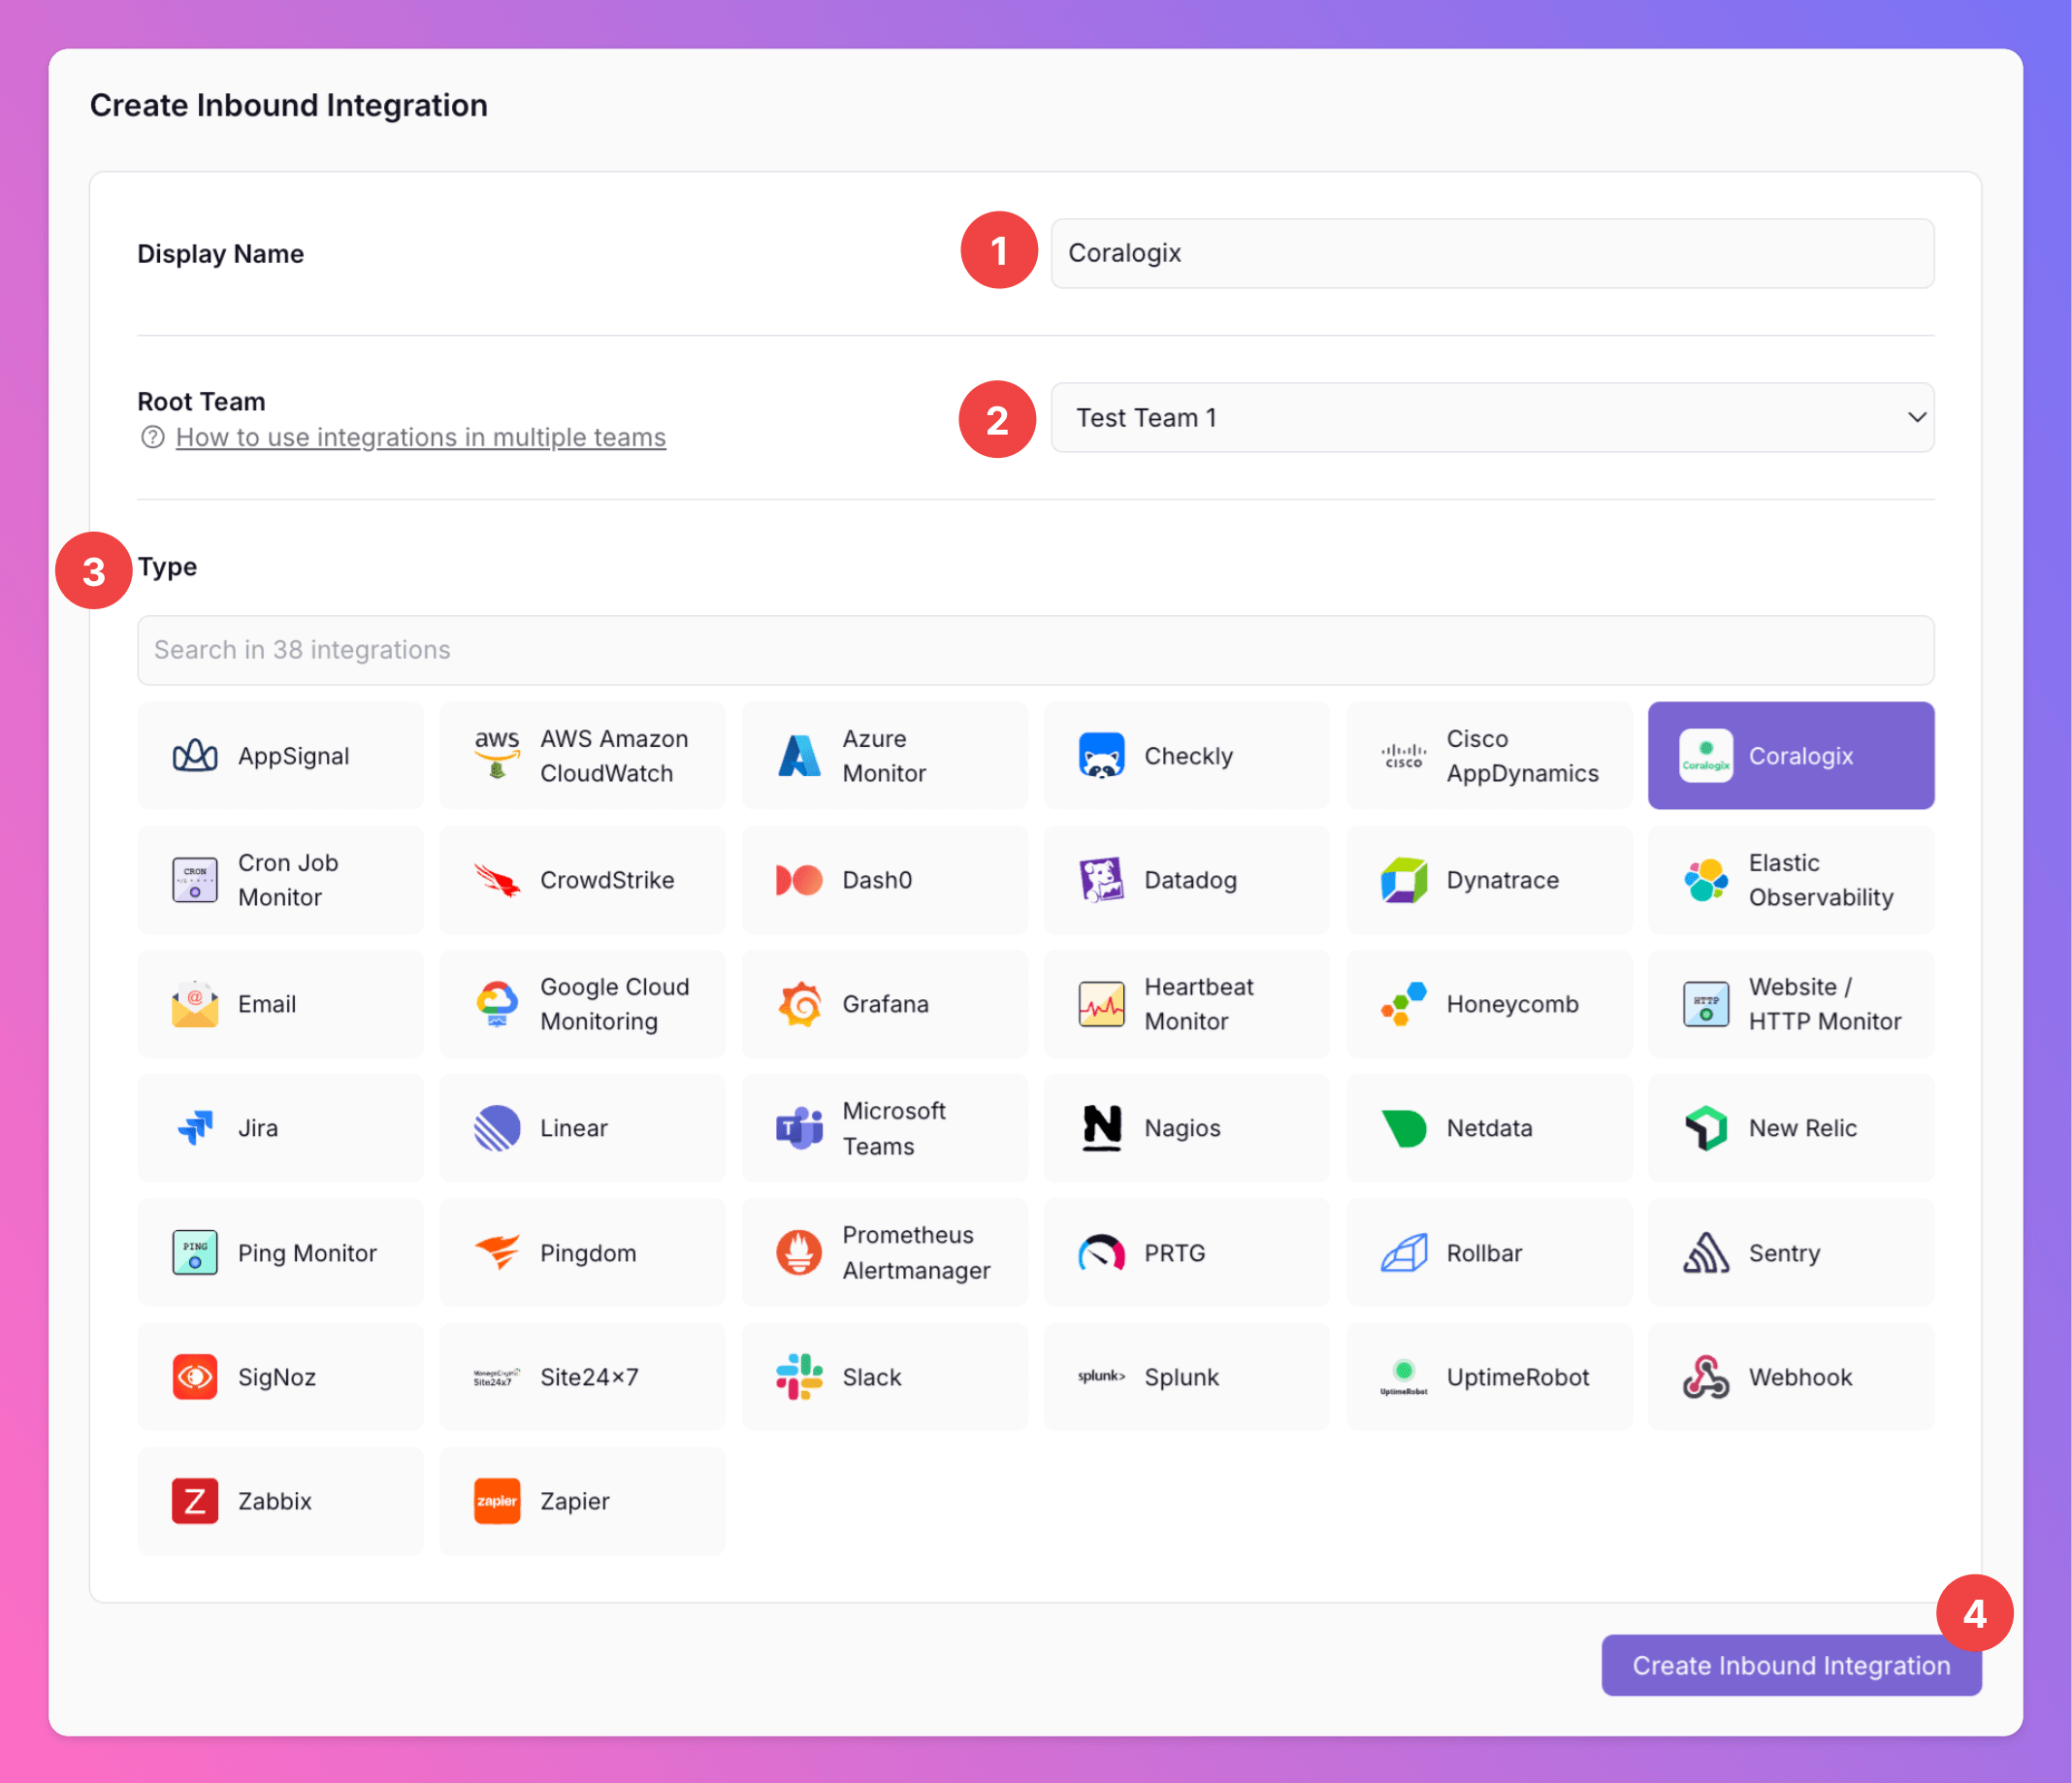Click Create Inbound Integration button
The width and height of the screenshot is (2072, 1783).
tap(1790, 1665)
